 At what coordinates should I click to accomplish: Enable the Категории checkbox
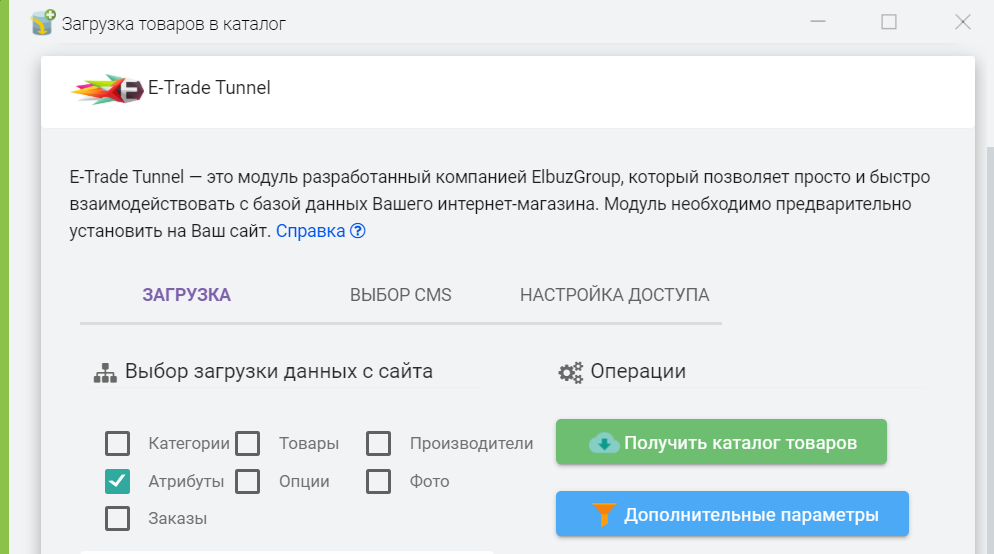click(x=118, y=443)
